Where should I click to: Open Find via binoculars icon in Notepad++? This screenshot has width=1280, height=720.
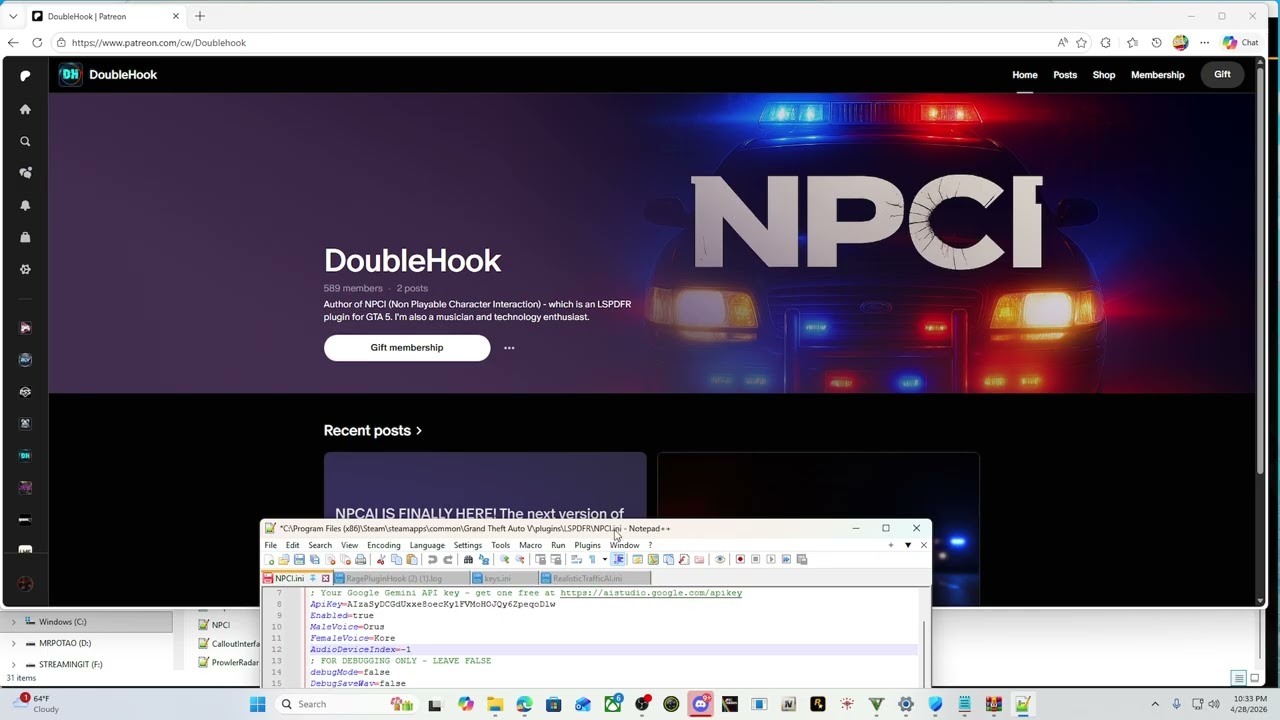click(468, 560)
